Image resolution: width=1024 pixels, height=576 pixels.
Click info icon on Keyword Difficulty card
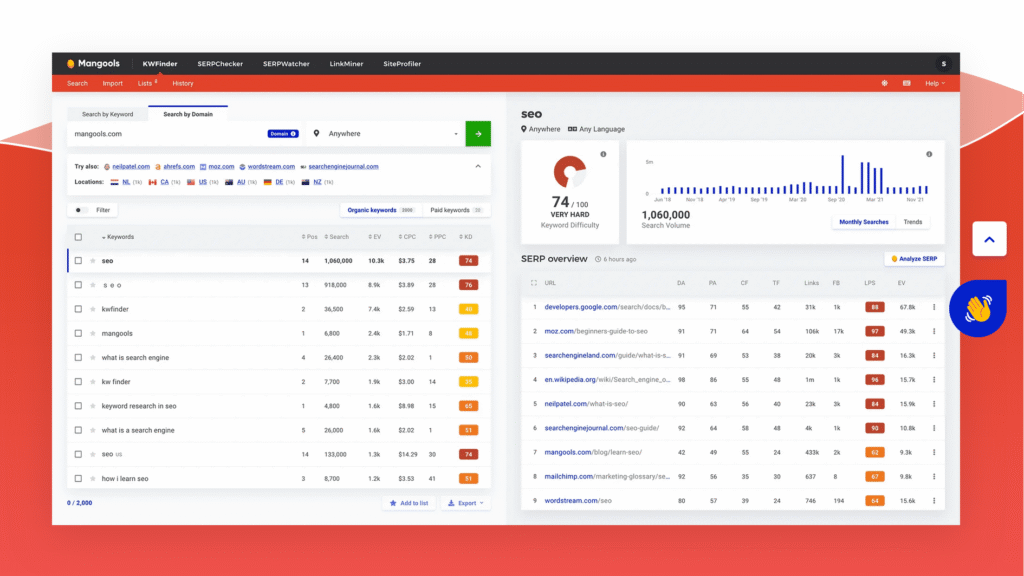tap(603, 154)
